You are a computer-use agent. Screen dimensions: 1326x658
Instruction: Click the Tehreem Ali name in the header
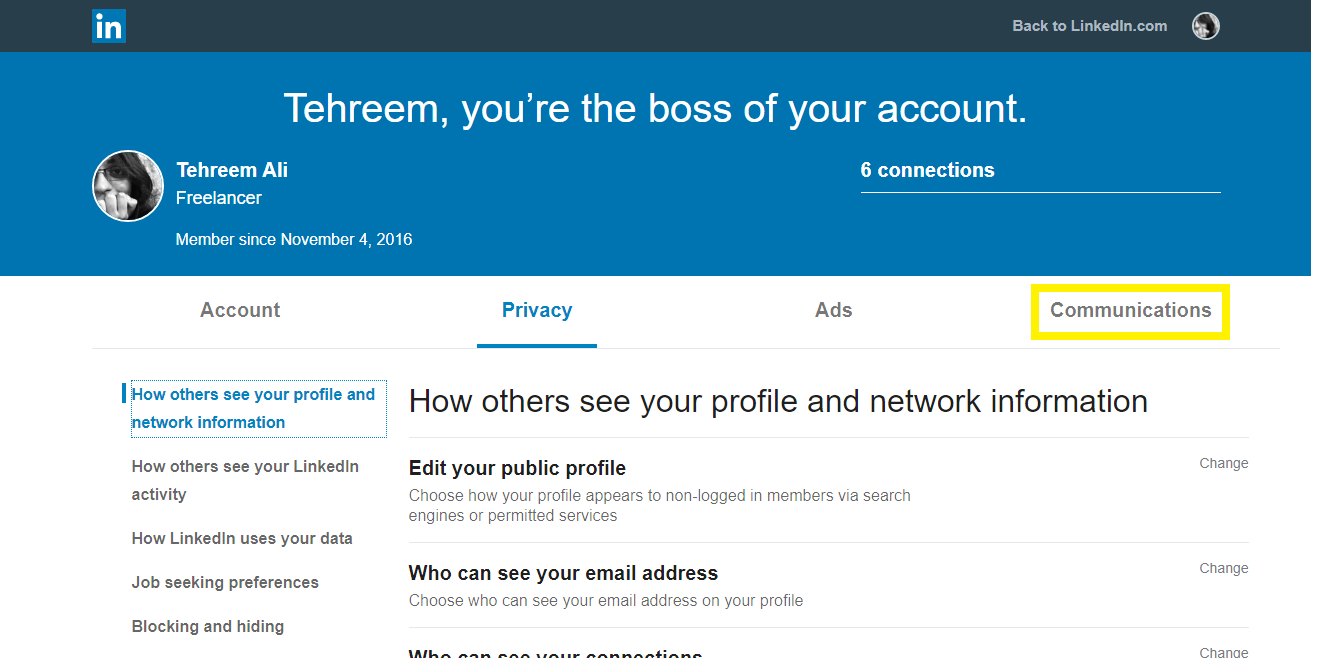click(x=232, y=170)
